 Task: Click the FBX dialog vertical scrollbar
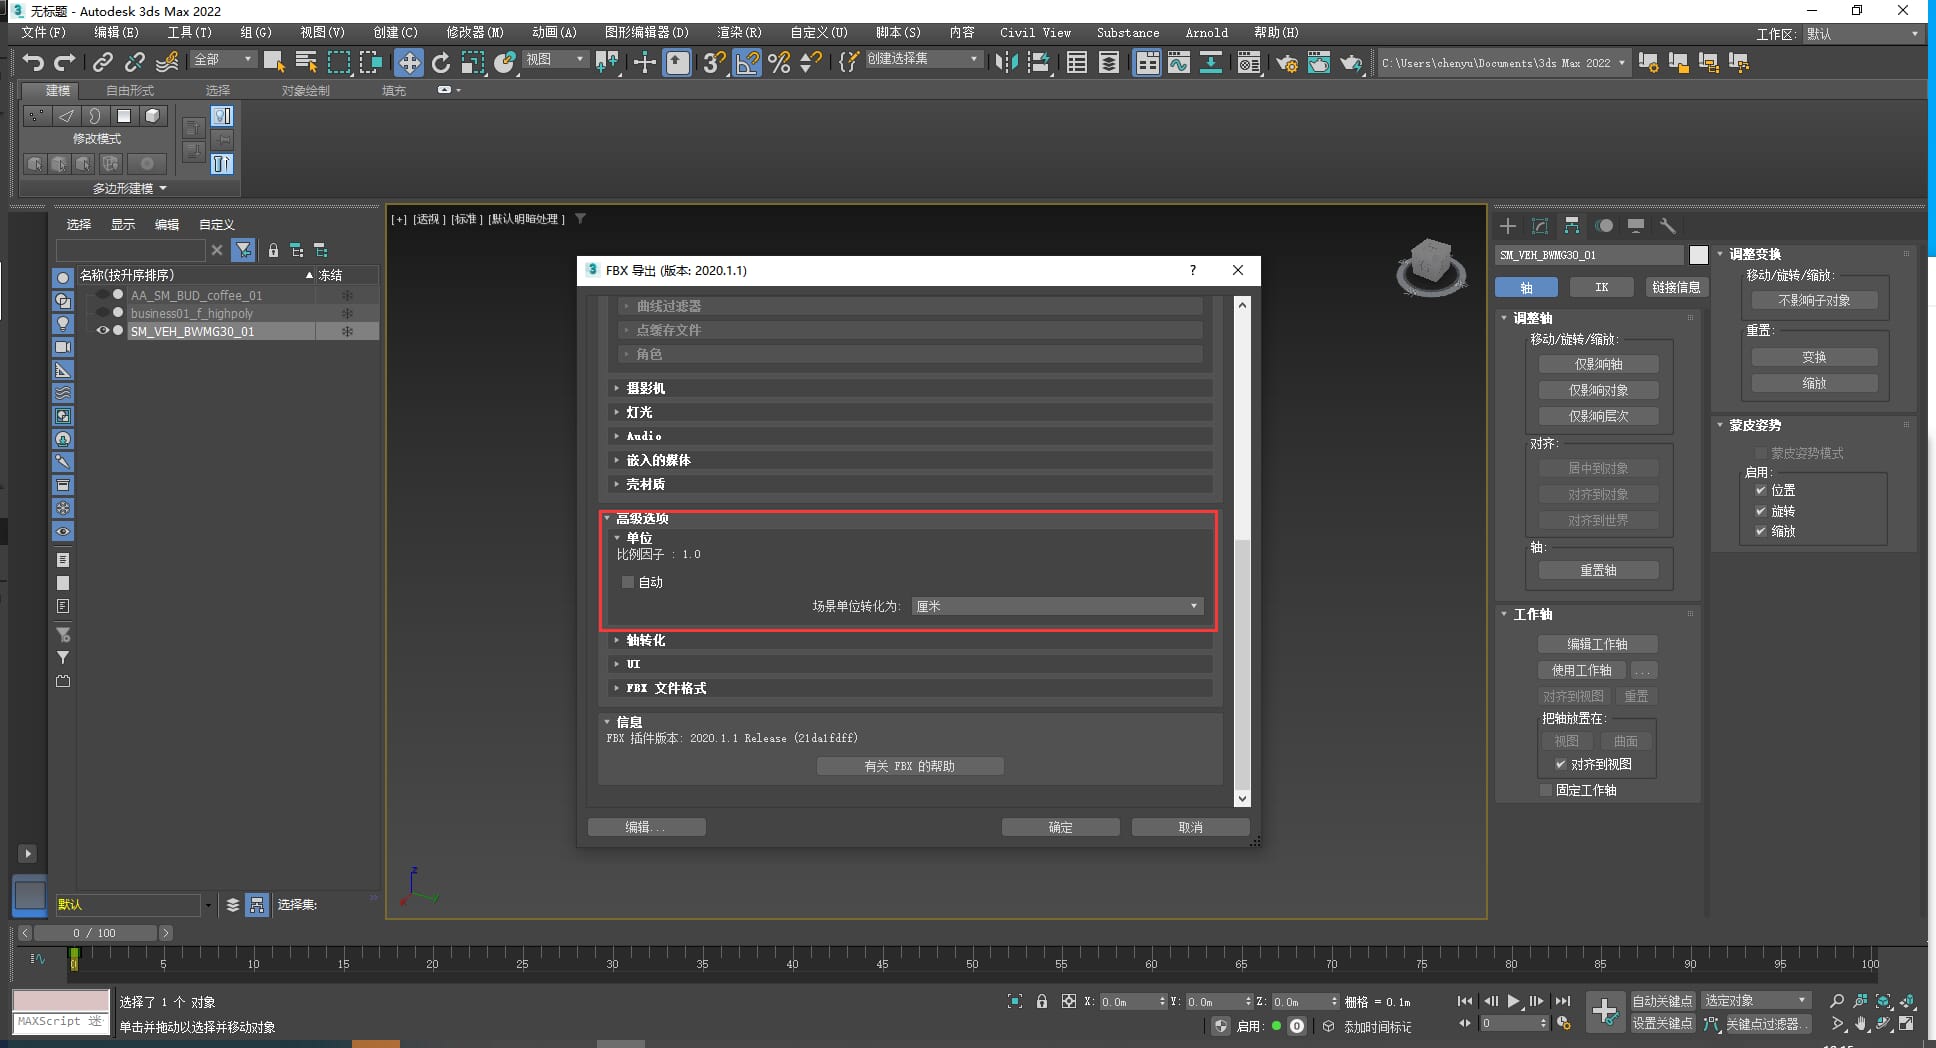tap(1242, 551)
